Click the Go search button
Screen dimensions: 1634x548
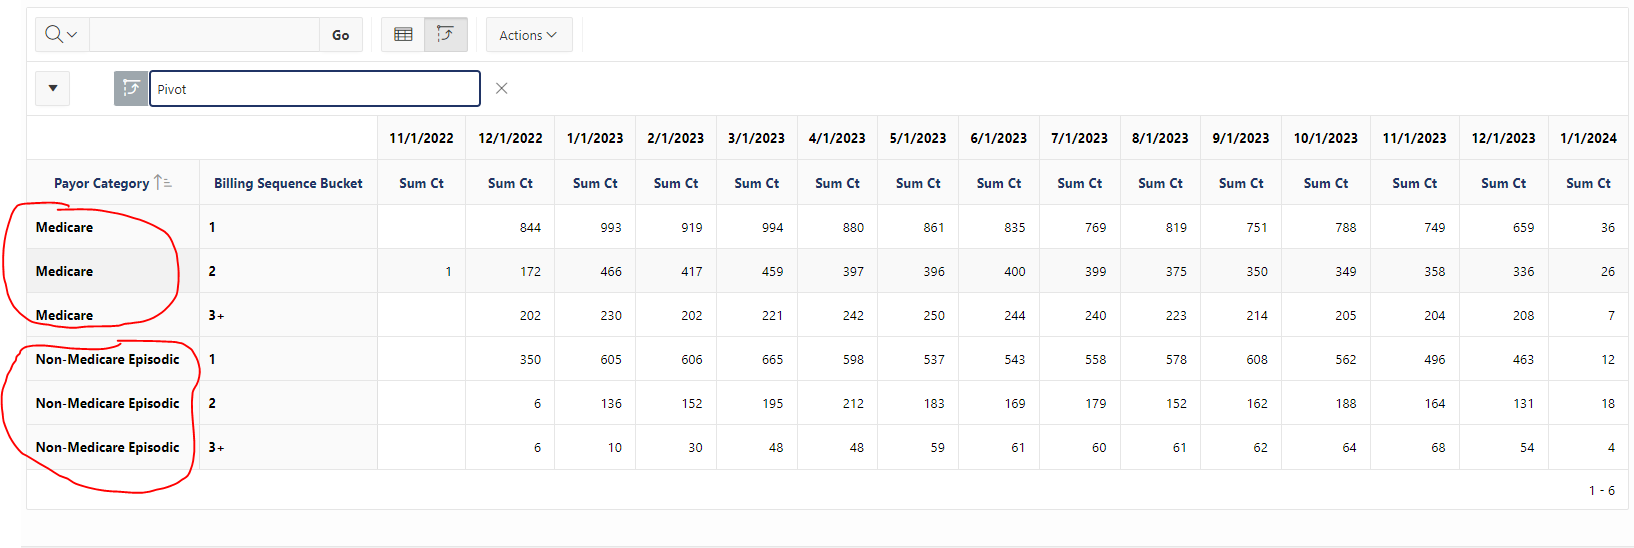tap(341, 35)
